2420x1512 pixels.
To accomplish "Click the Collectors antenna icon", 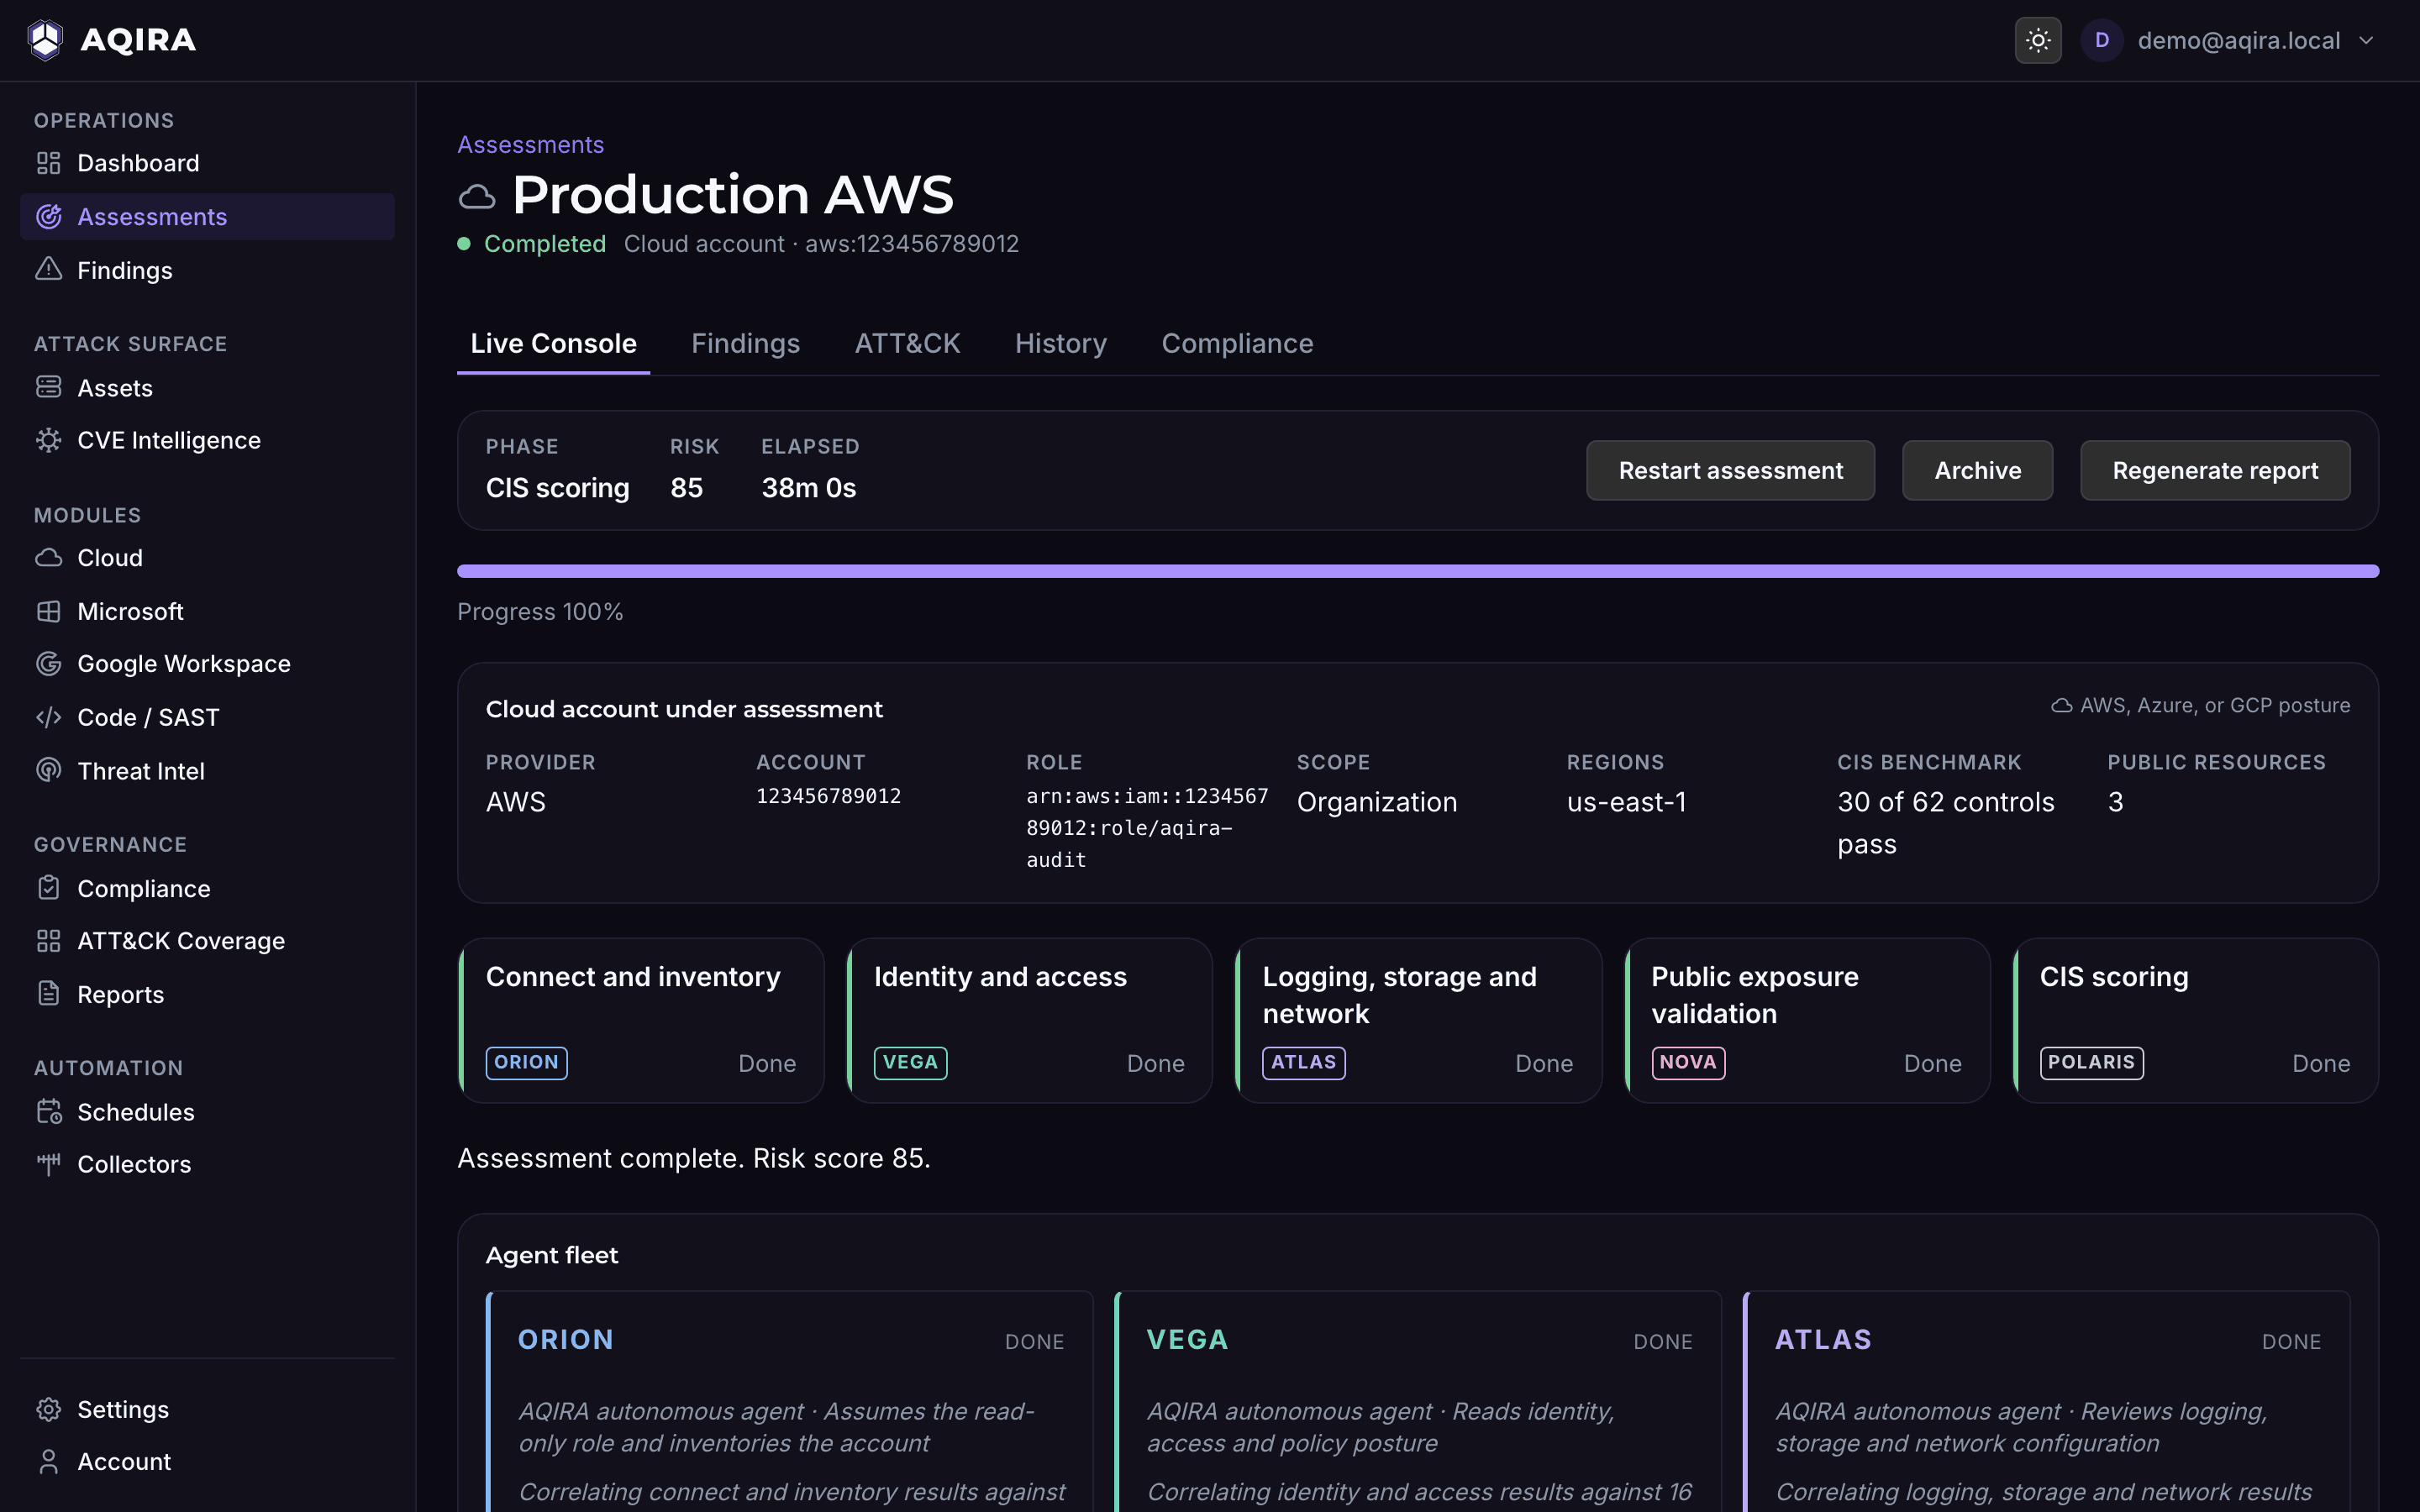I will coord(48,1164).
